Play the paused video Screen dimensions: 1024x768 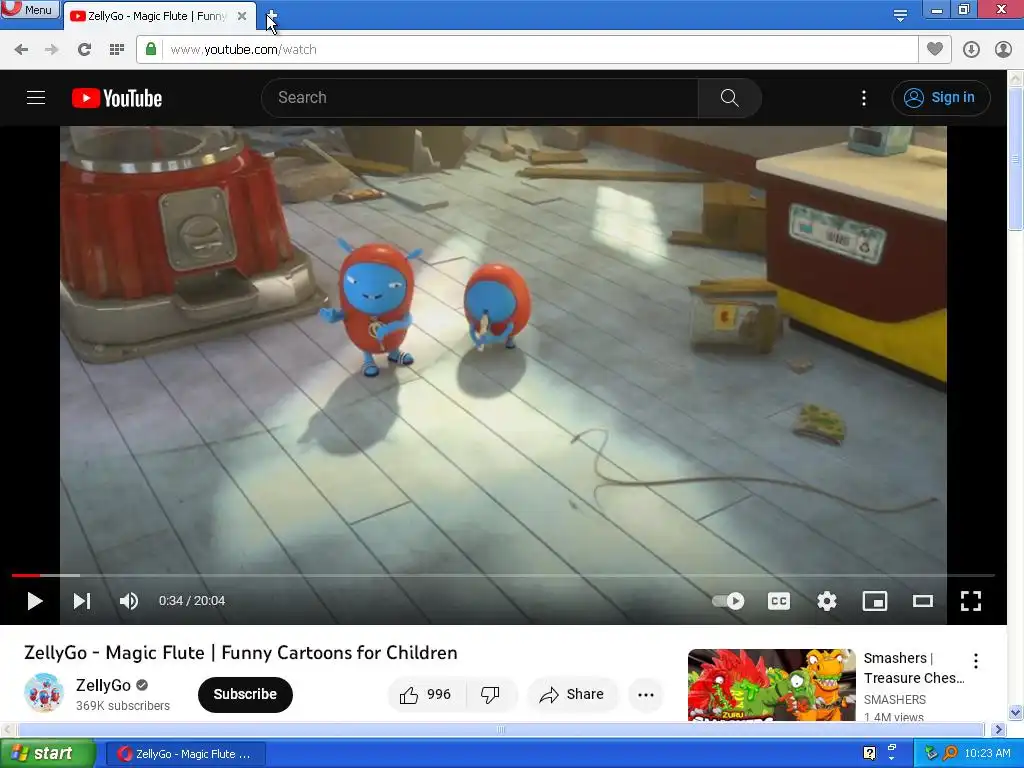click(x=35, y=601)
